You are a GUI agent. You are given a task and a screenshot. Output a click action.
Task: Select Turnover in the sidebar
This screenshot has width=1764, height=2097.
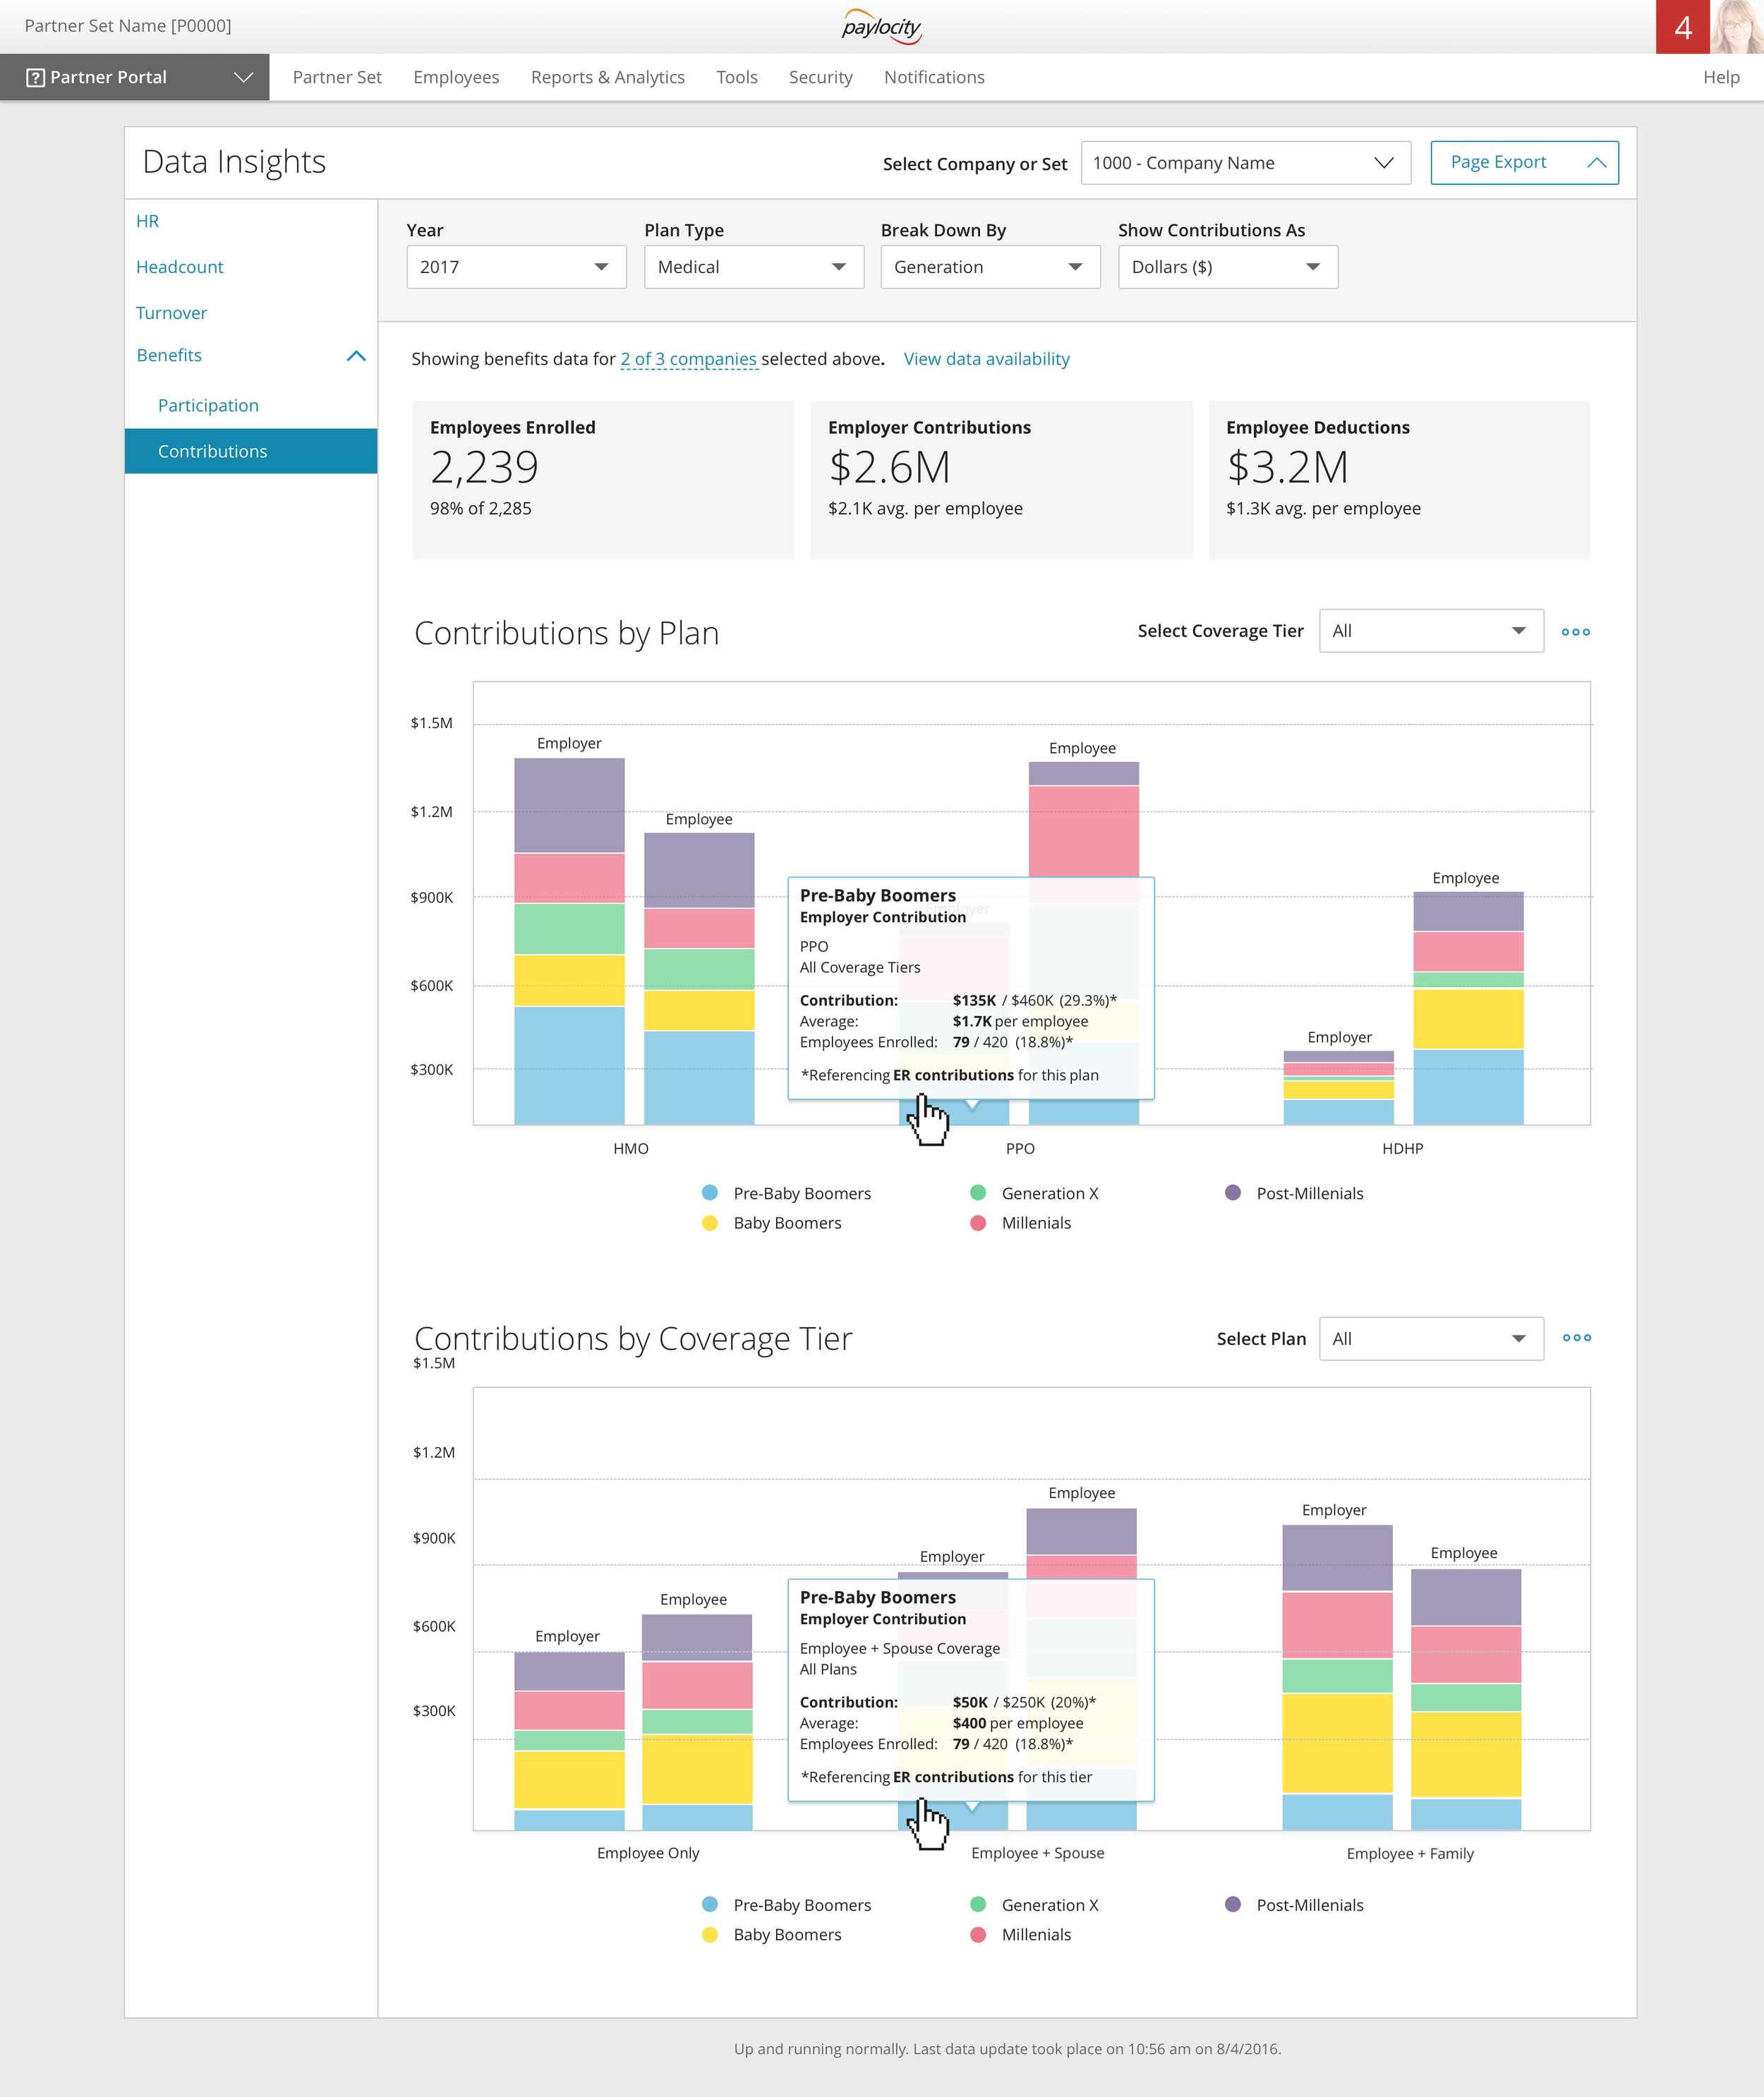[x=172, y=313]
